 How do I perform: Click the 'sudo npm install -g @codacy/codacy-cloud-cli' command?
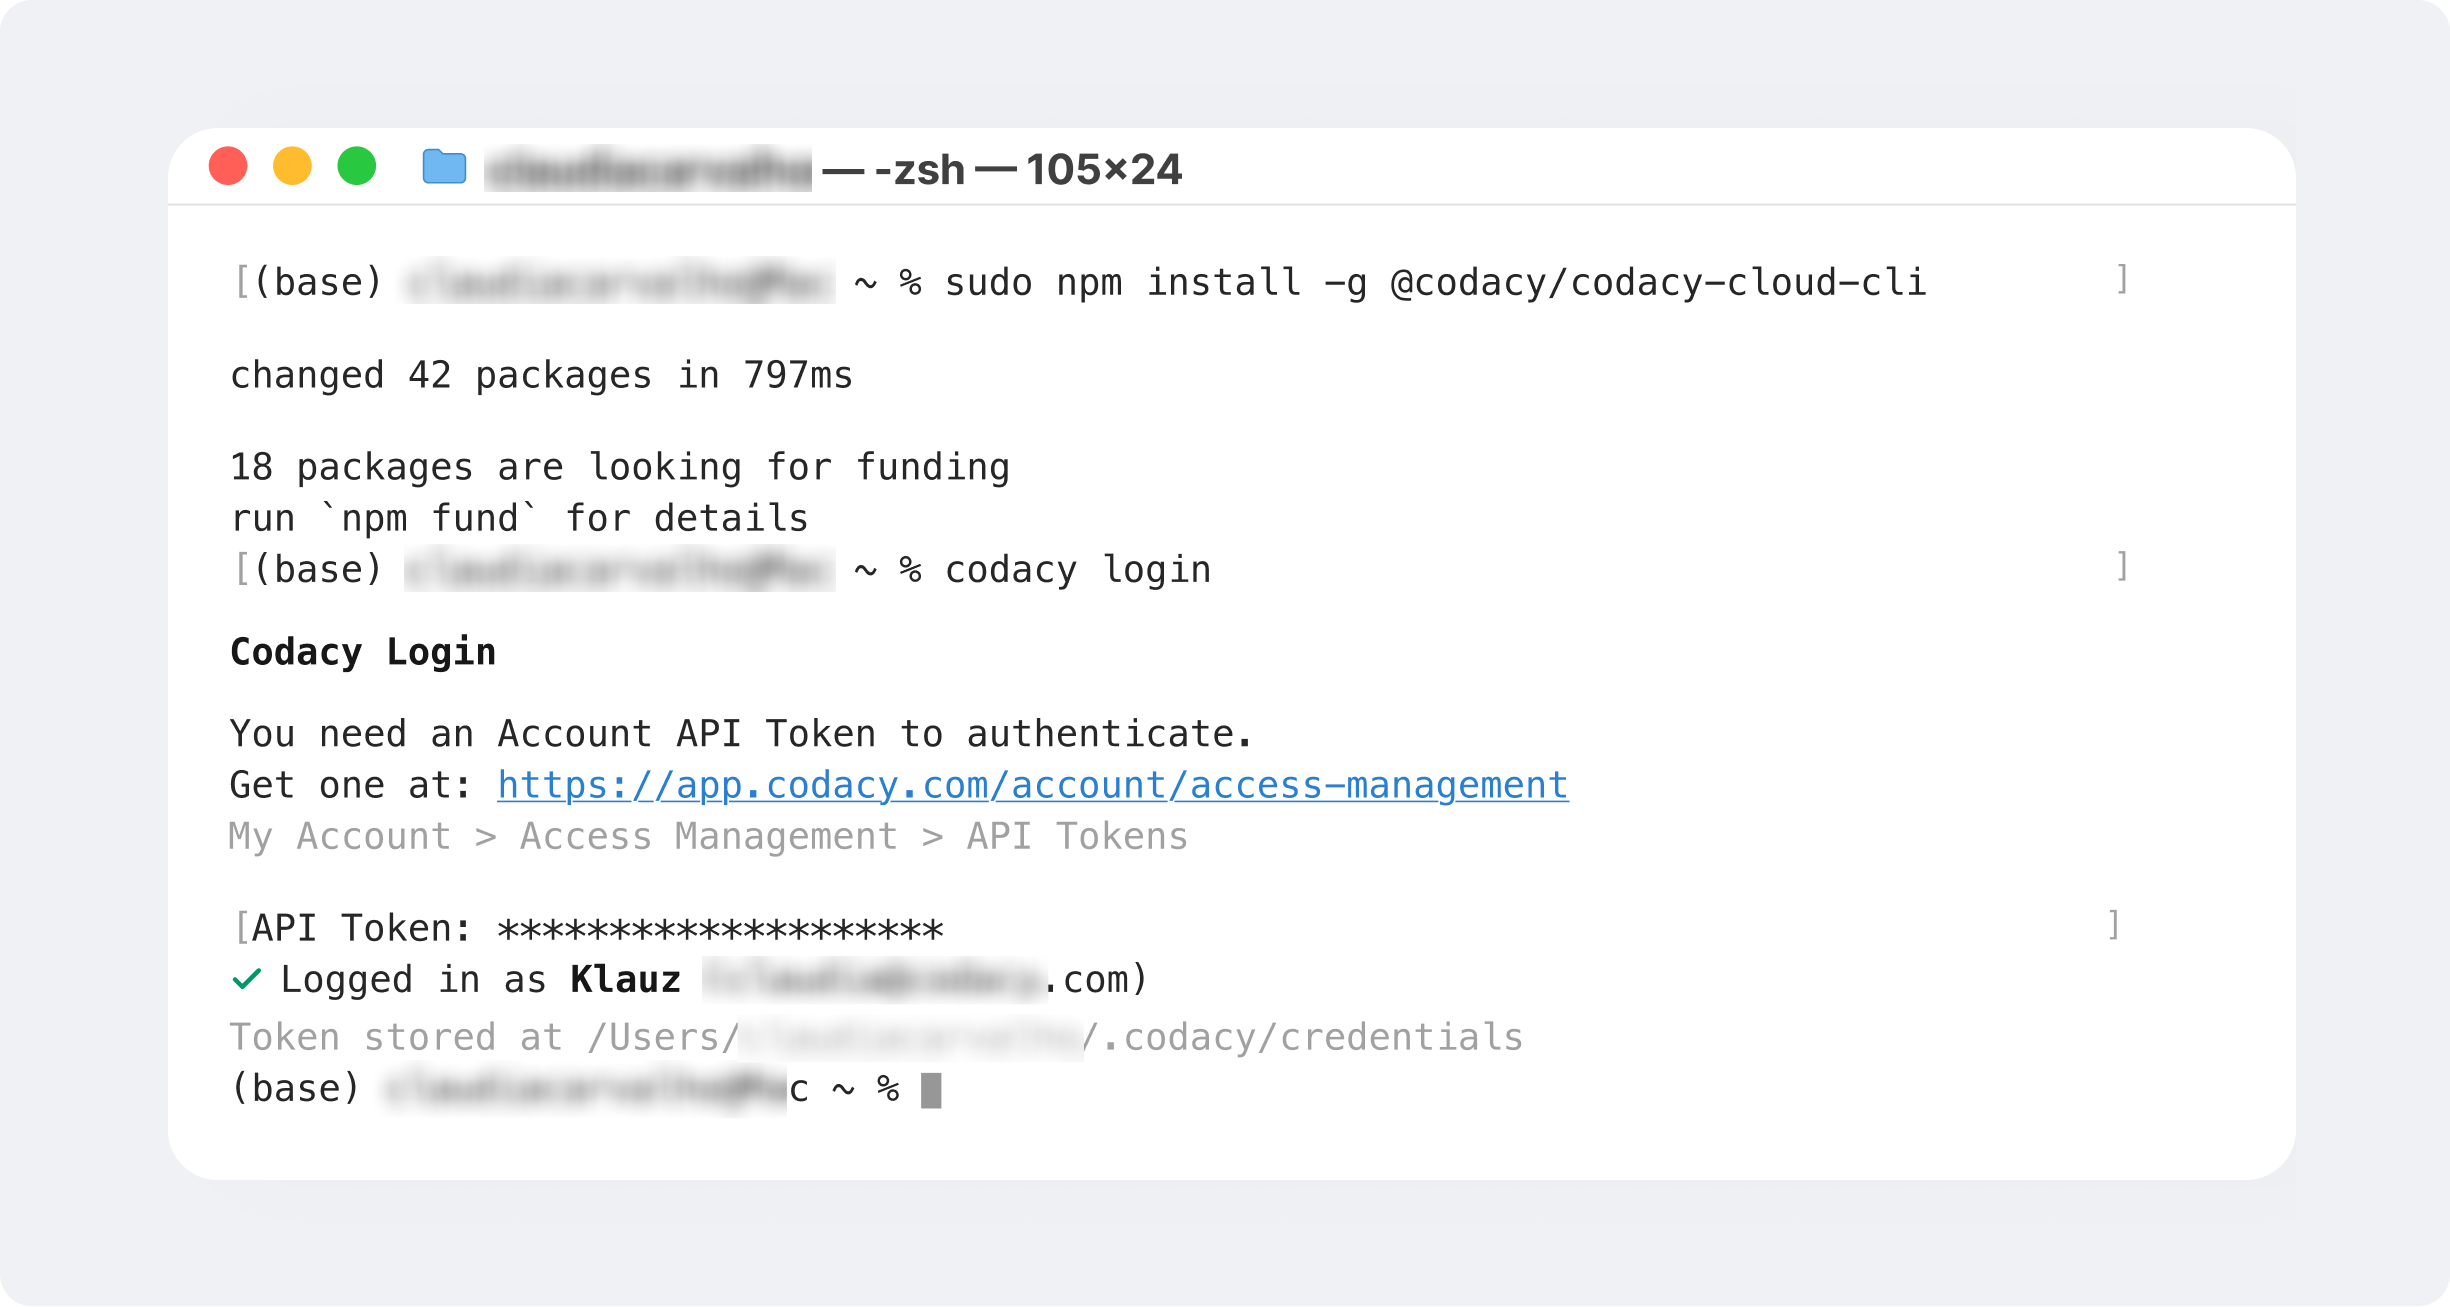(x=1436, y=283)
